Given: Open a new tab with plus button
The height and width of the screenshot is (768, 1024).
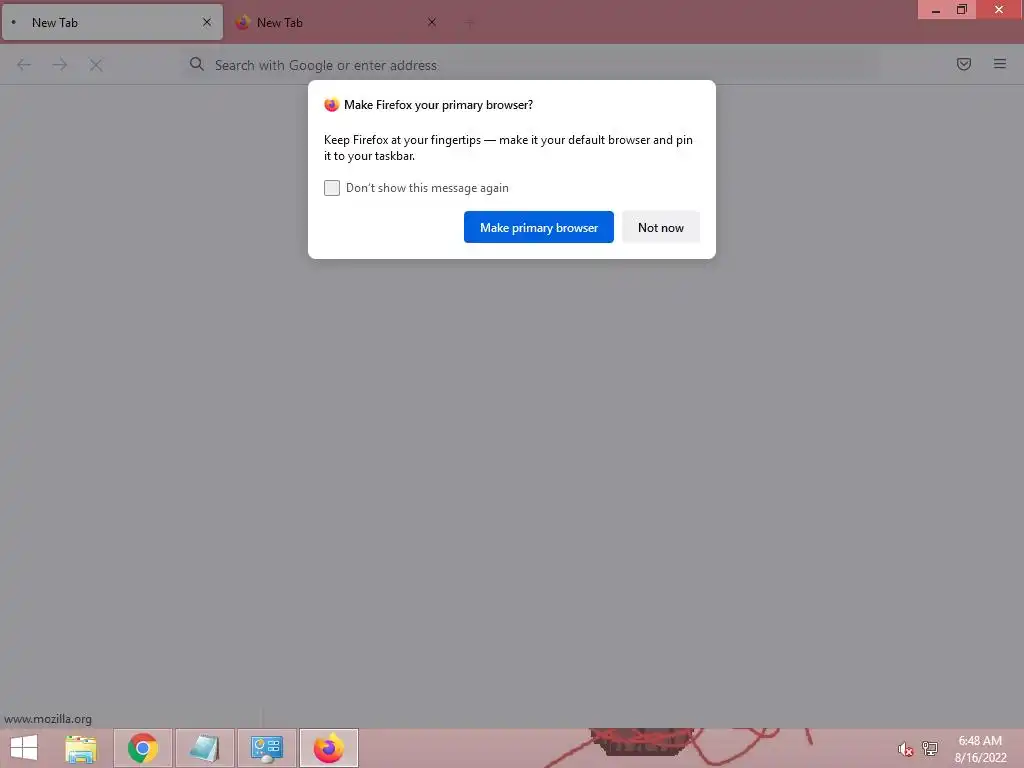Looking at the screenshot, I should click(470, 23).
